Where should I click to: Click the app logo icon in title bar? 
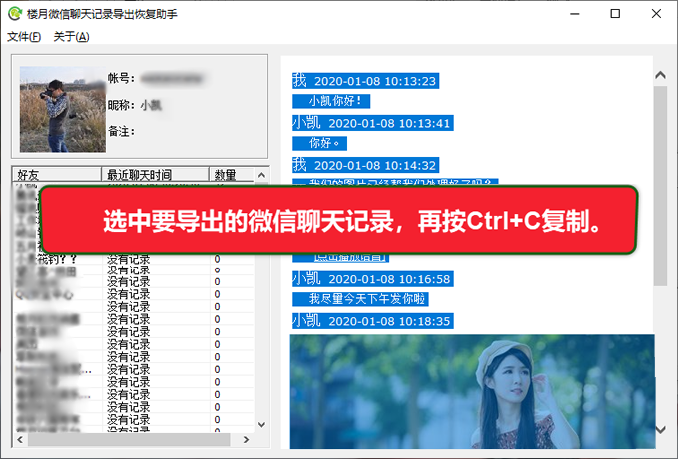pyautogui.click(x=15, y=14)
